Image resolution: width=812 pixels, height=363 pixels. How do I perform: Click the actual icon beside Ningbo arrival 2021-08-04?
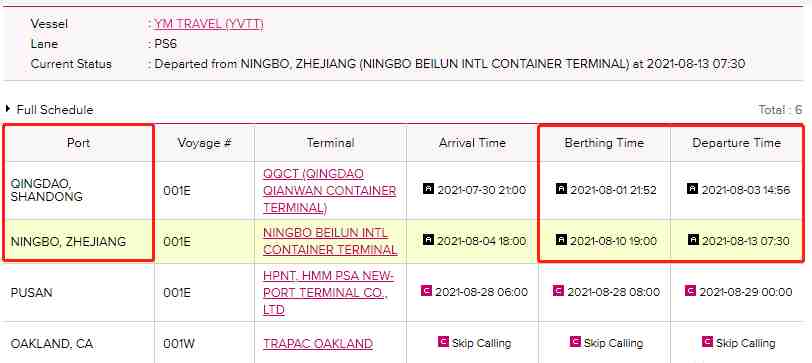pyautogui.click(x=428, y=240)
